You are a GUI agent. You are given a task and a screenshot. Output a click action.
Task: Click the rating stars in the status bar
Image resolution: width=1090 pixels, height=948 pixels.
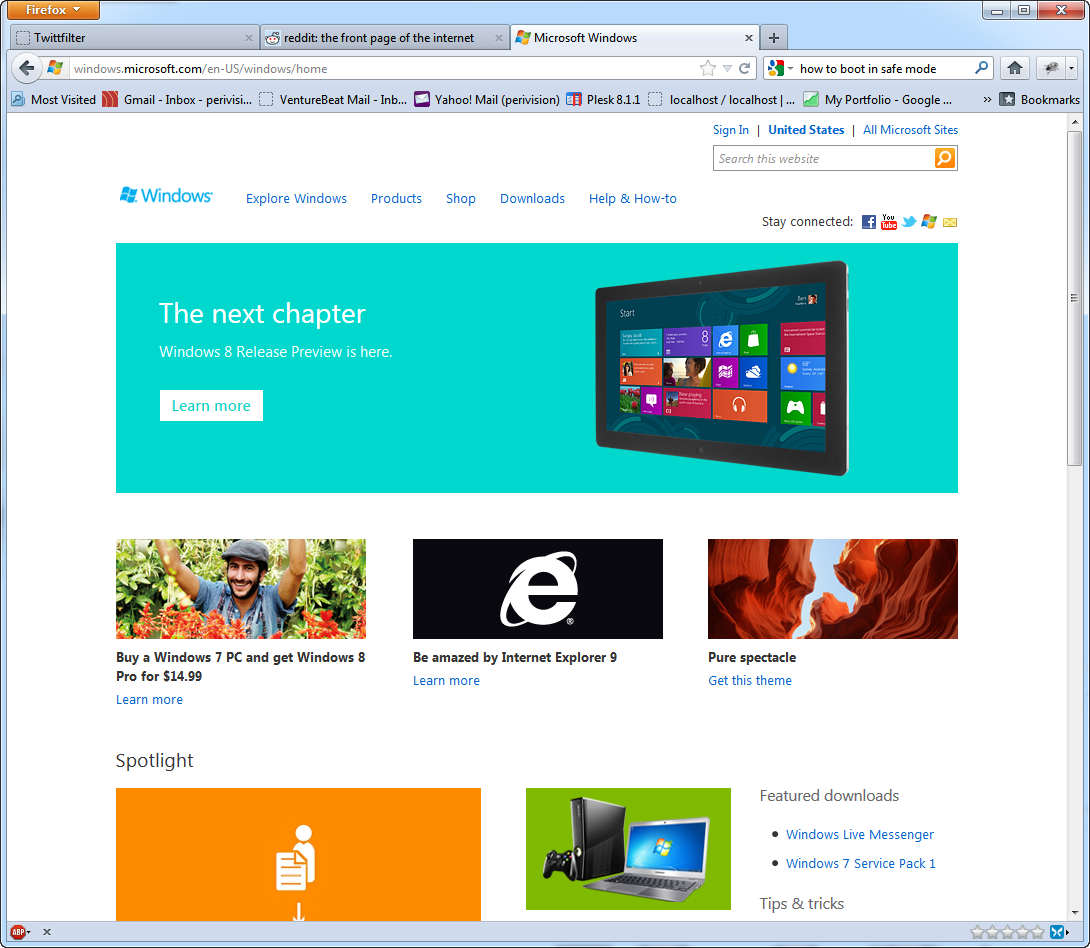pyautogui.click(x=1007, y=932)
